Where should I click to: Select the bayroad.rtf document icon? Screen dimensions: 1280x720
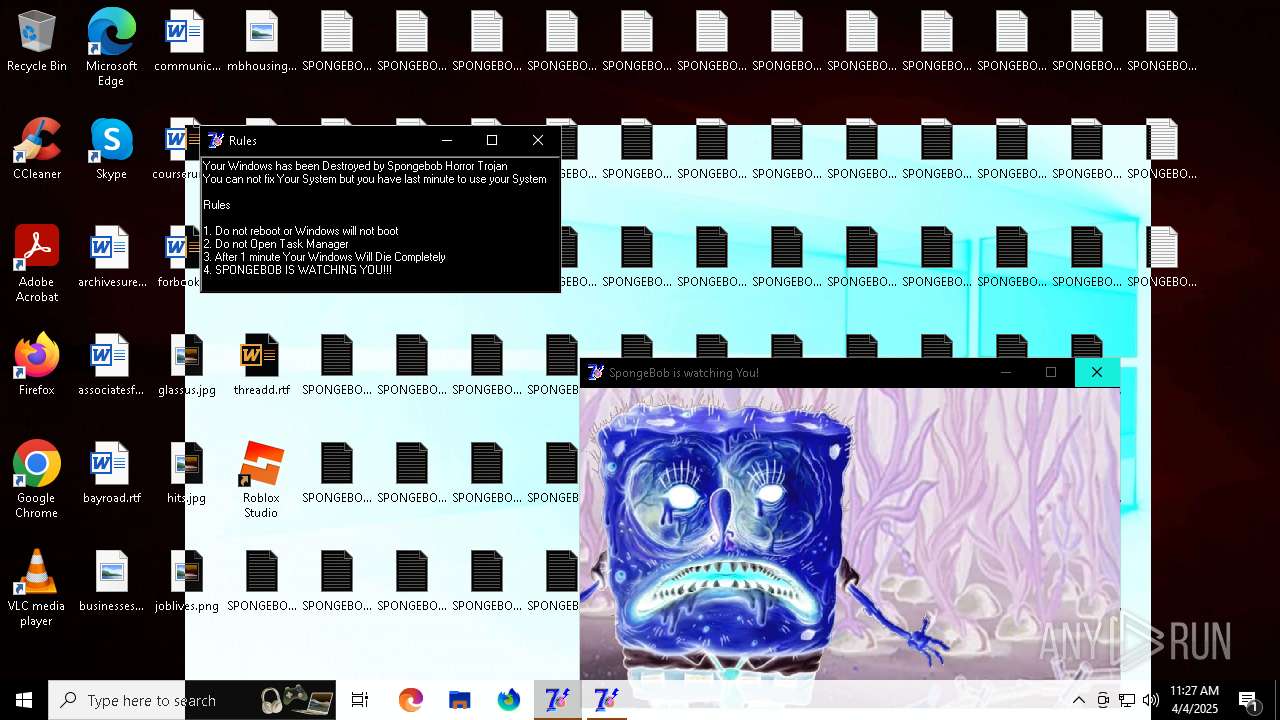[x=111, y=474]
